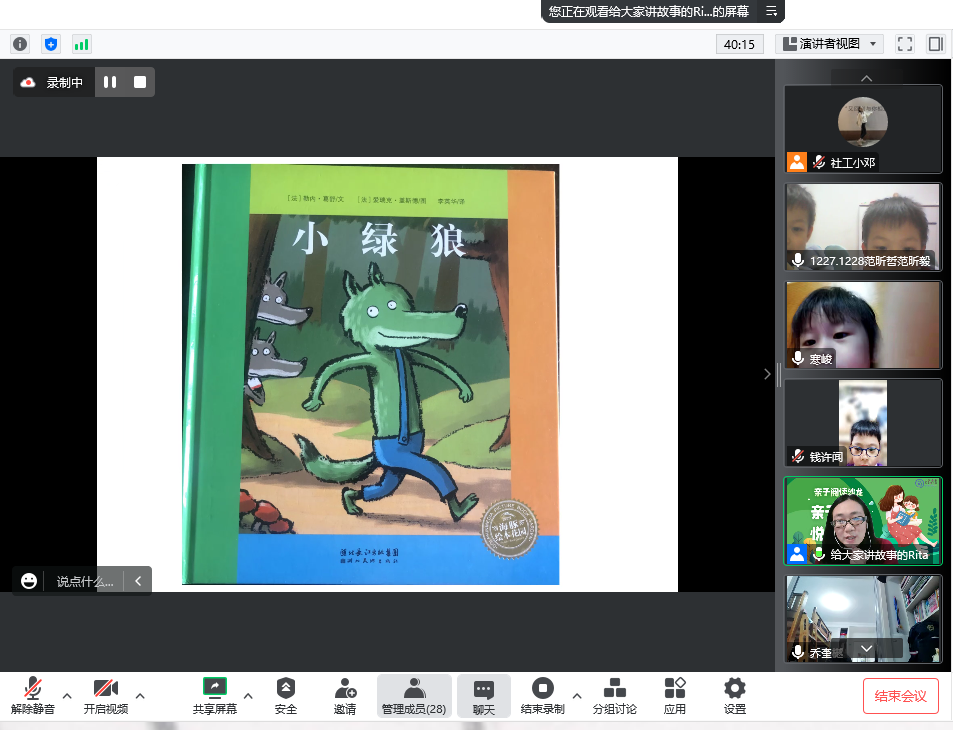Image resolution: width=953 pixels, height=730 pixels.
Task: Open 分组讨论 breakout rooms
Action: [x=614, y=695]
